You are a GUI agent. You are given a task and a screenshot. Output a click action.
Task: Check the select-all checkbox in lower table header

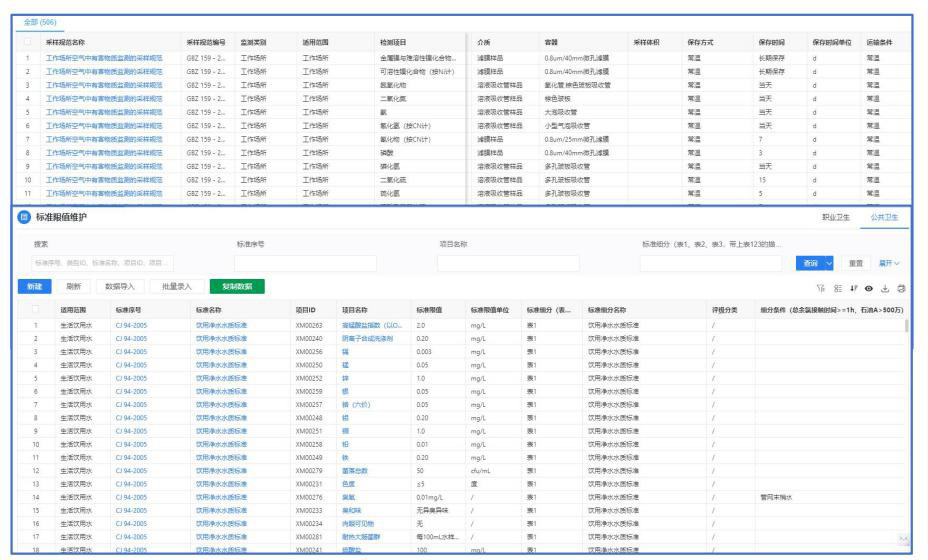(x=34, y=310)
